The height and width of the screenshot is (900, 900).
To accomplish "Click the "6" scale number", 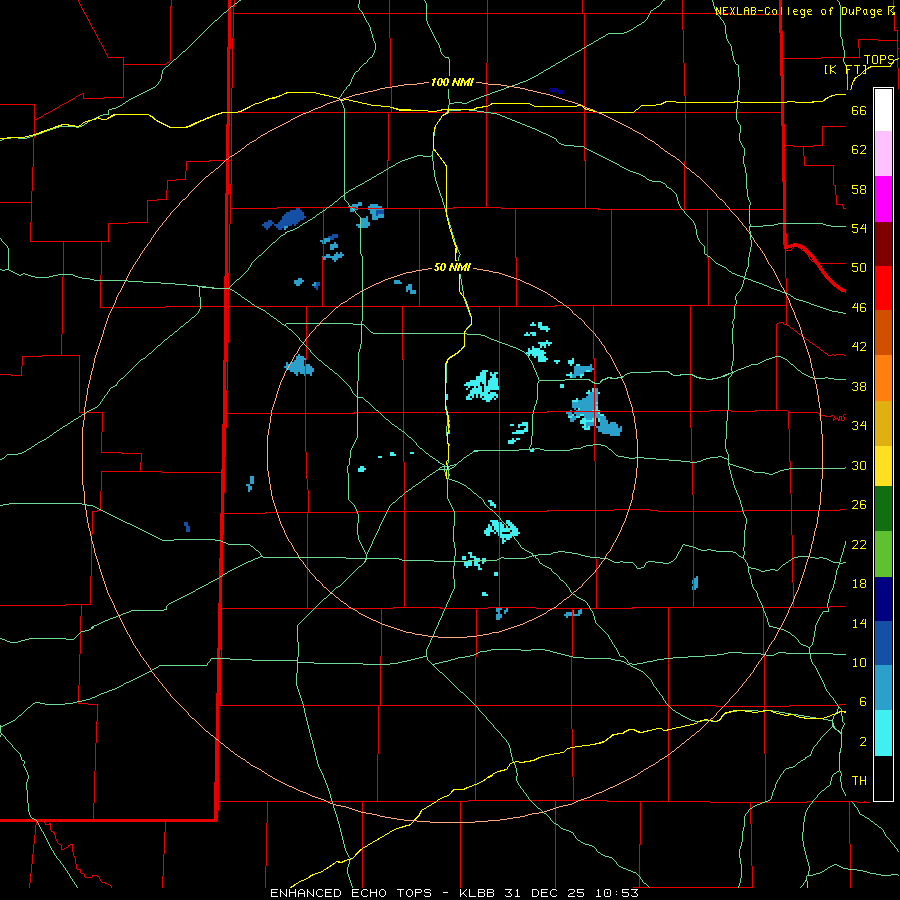I will coord(862,702).
